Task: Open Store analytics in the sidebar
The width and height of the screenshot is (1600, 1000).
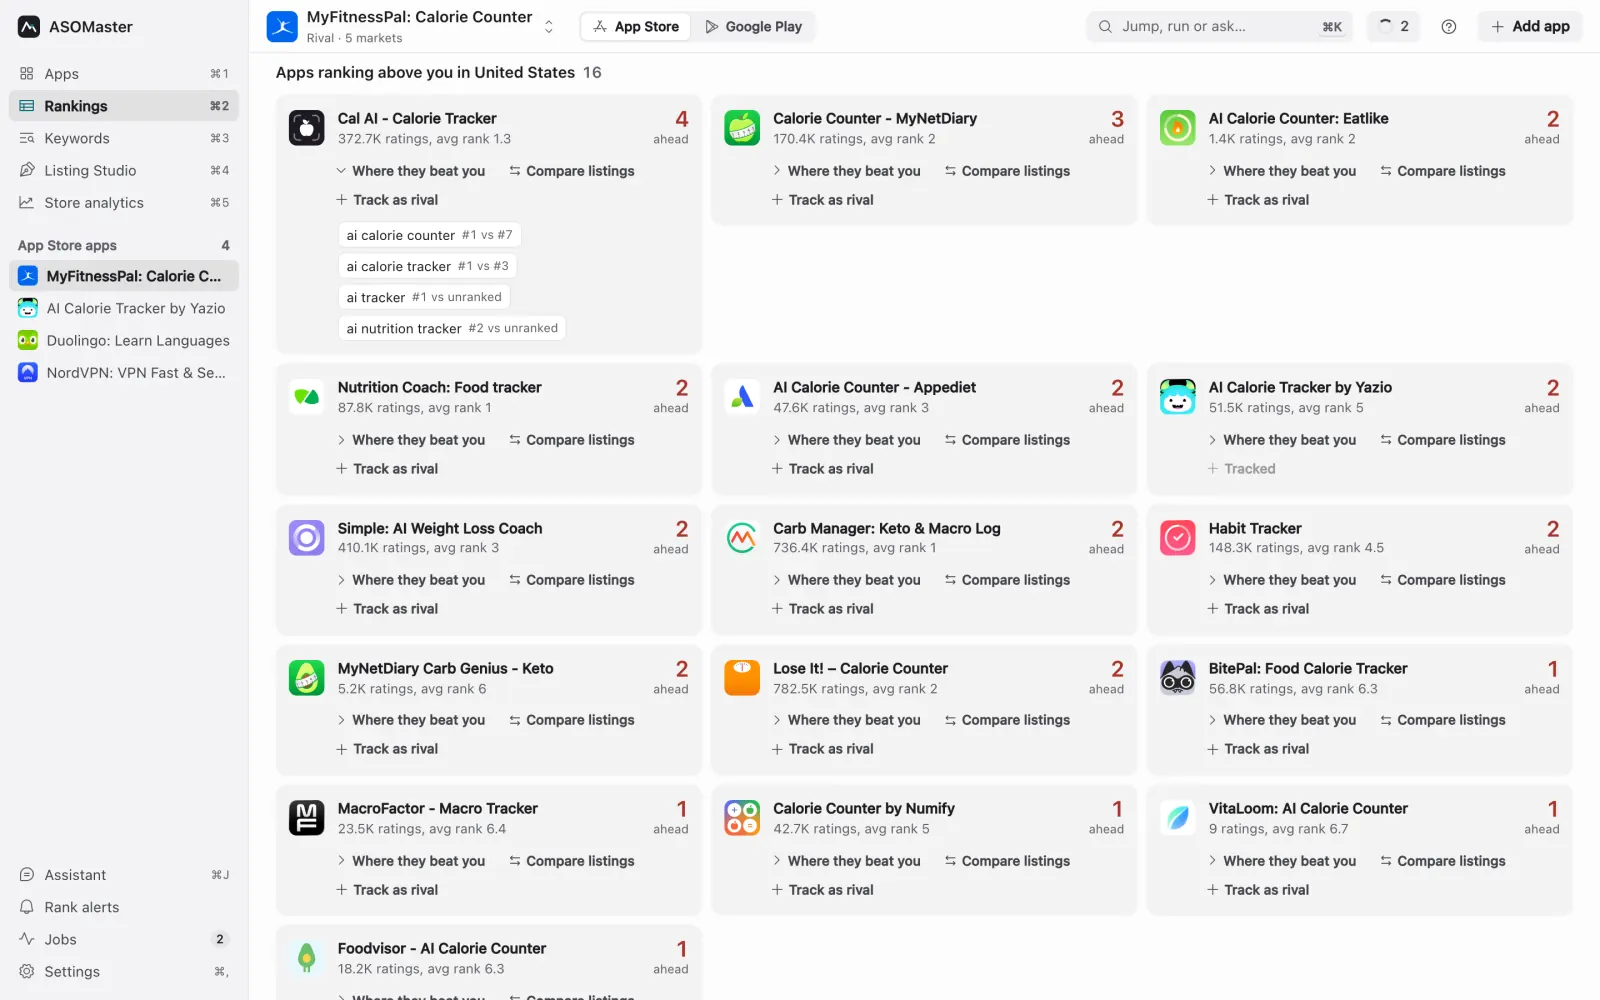Action: point(124,202)
